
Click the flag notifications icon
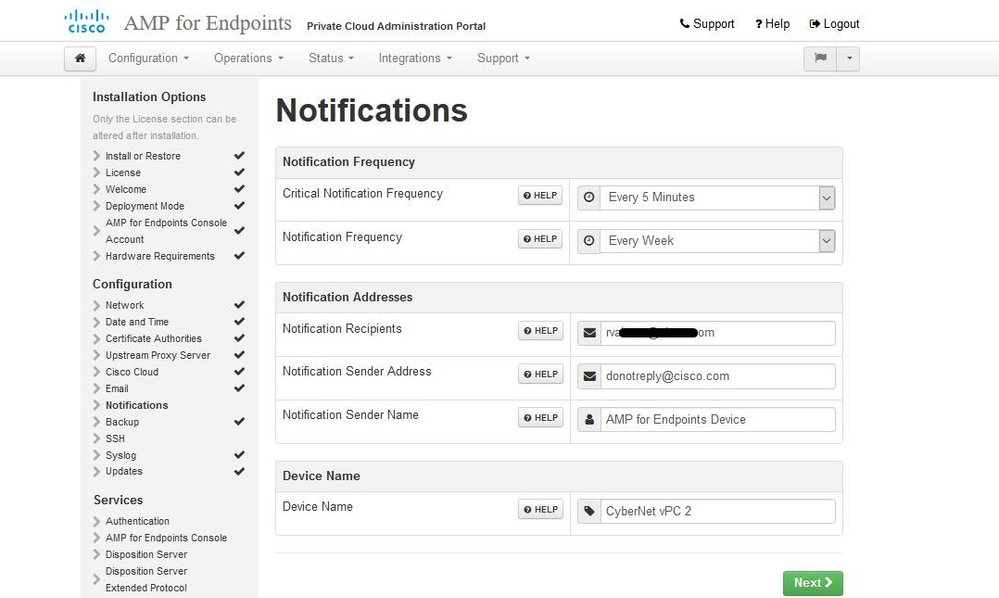click(820, 59)
